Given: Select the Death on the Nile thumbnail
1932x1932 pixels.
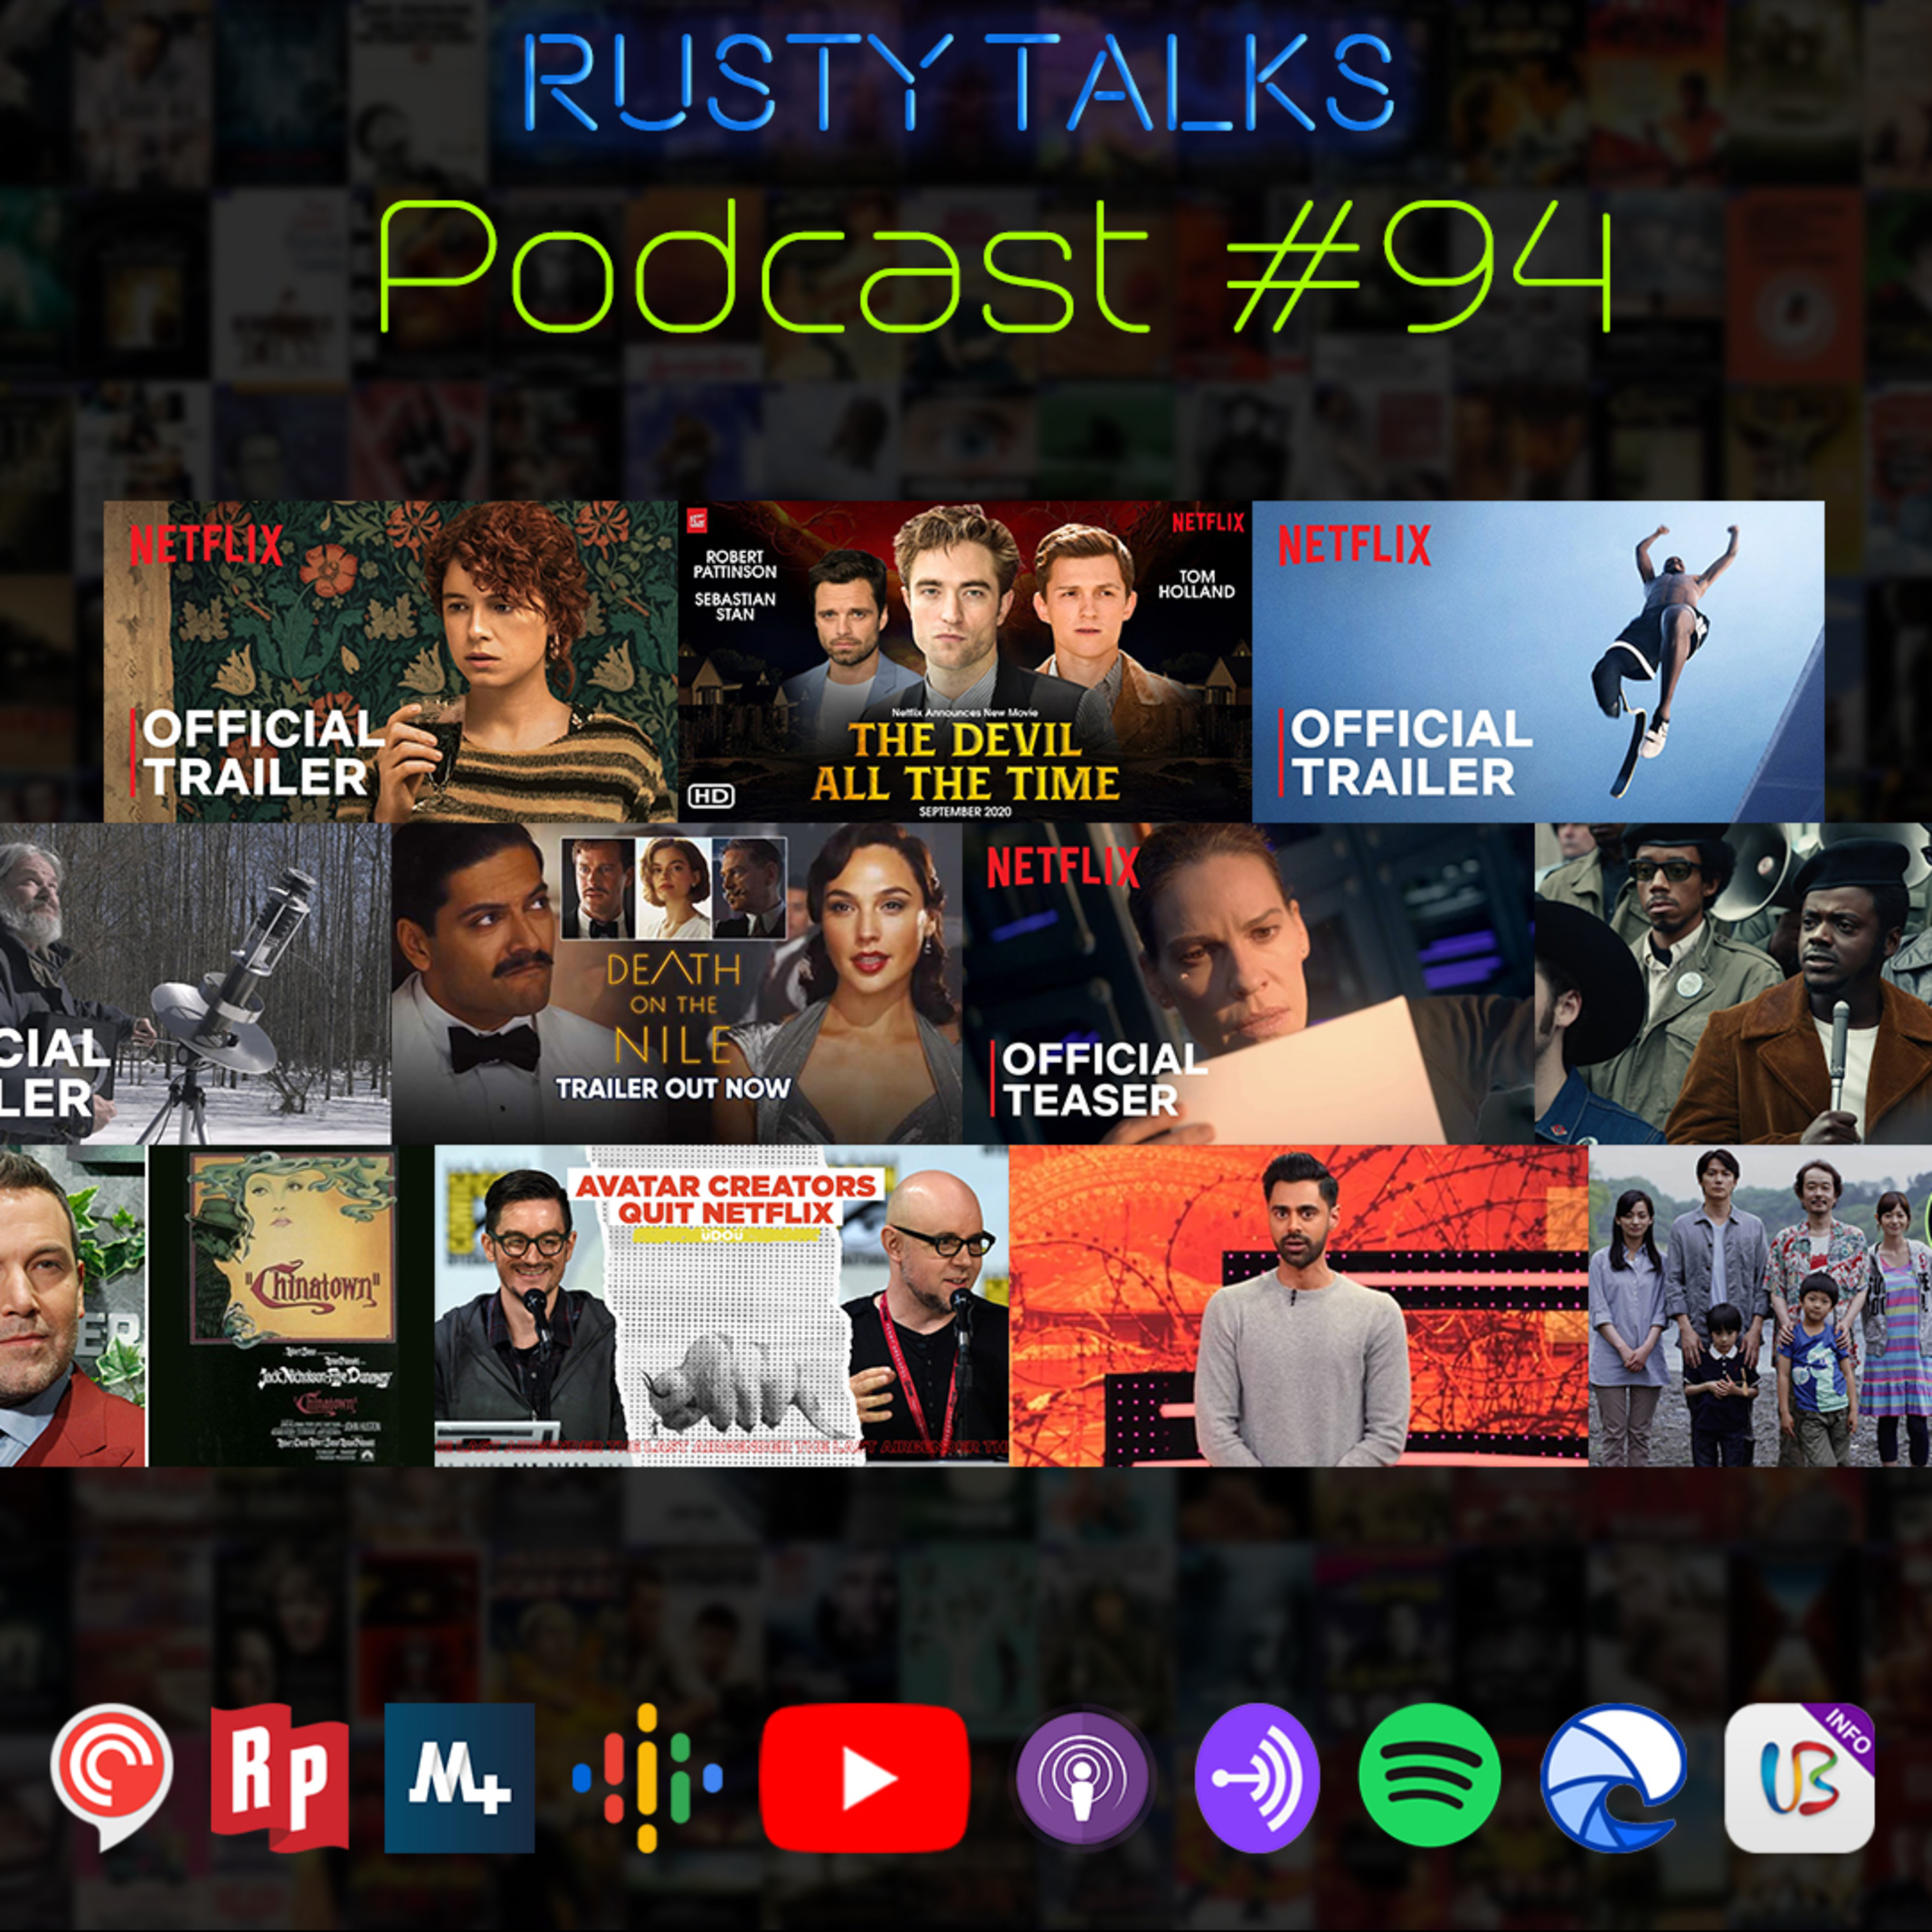Looking at the screenshot, I should [x=676, y=983].
